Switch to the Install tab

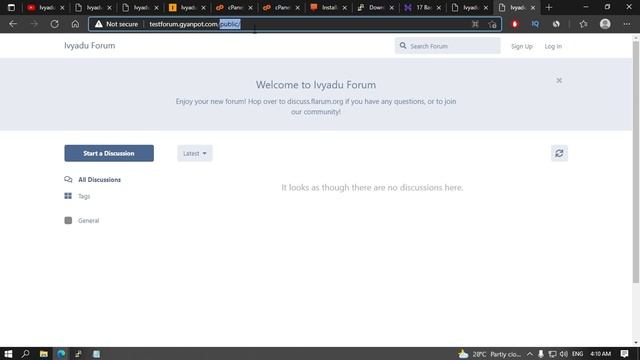click(329, 7)
